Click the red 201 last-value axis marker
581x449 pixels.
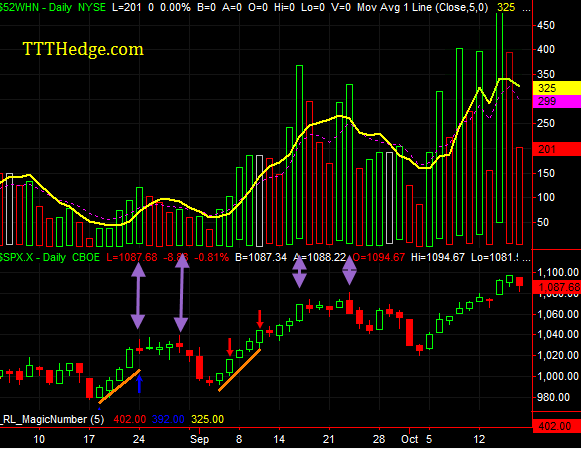point(557,149)
